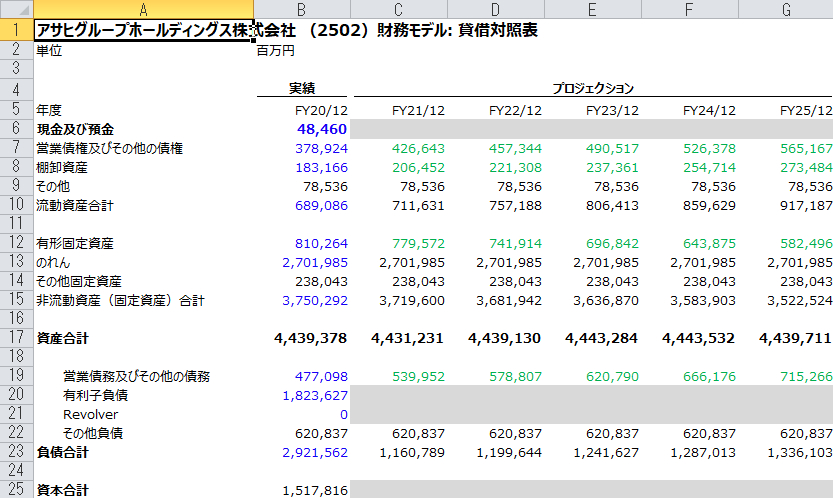Screen dimensions: 833x498
Task: Select the current assets total 689,086
Action: click(x=321, y=206)
